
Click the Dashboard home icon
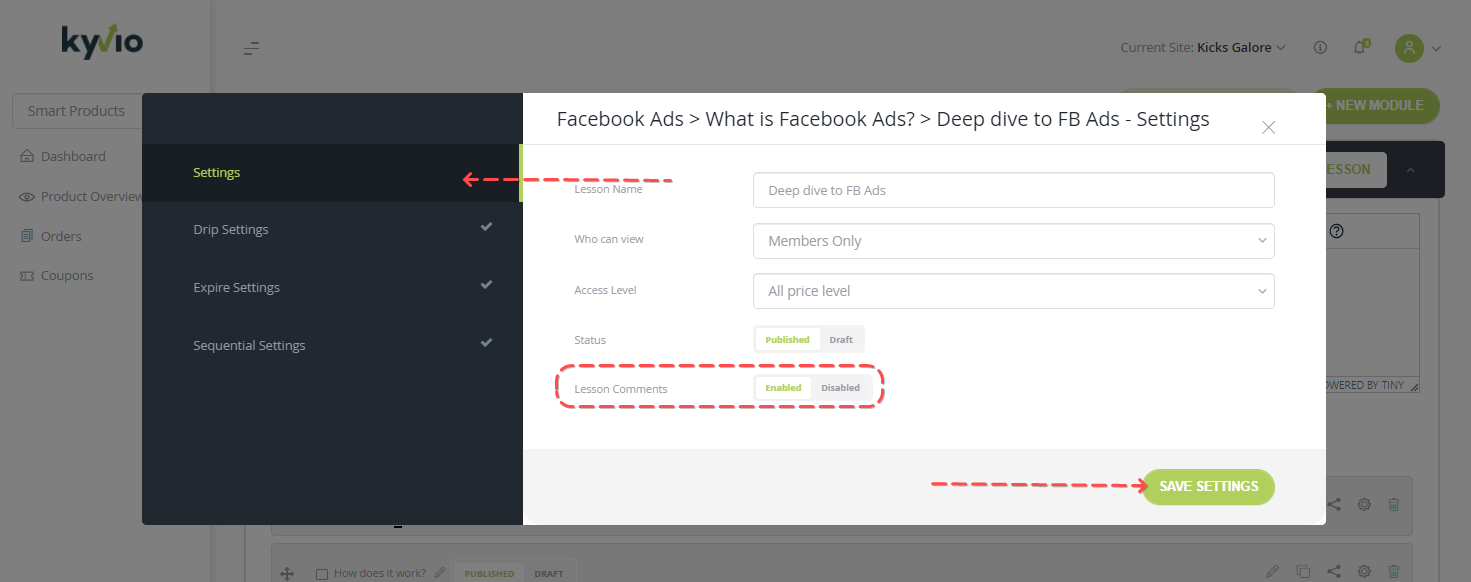(27, 156)
